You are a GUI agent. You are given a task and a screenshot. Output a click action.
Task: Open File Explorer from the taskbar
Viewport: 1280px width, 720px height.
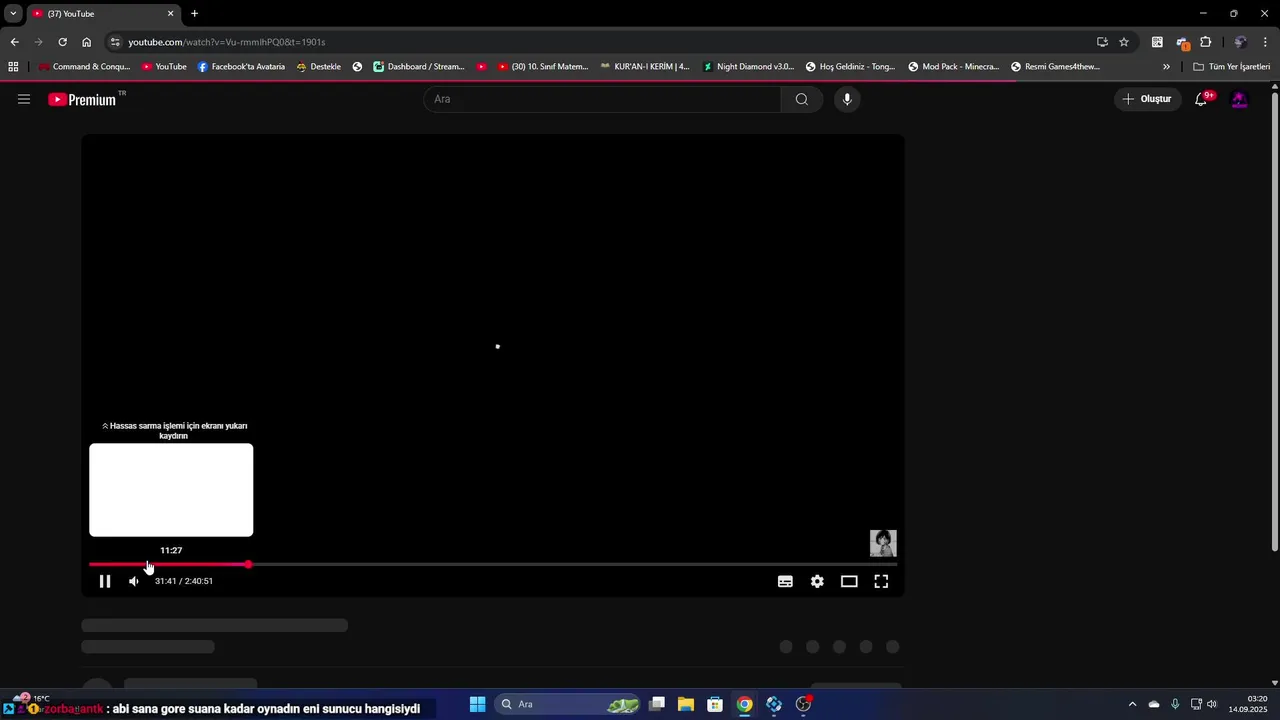(686, 704)
